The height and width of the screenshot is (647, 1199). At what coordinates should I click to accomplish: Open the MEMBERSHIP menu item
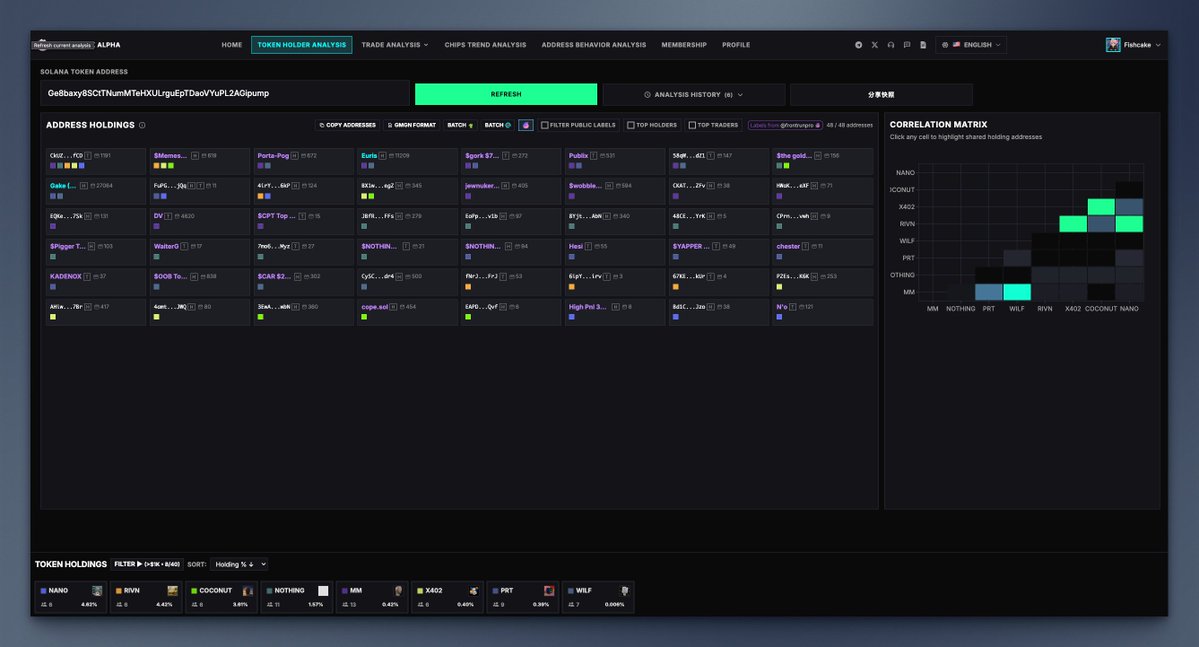pos(684,44)
